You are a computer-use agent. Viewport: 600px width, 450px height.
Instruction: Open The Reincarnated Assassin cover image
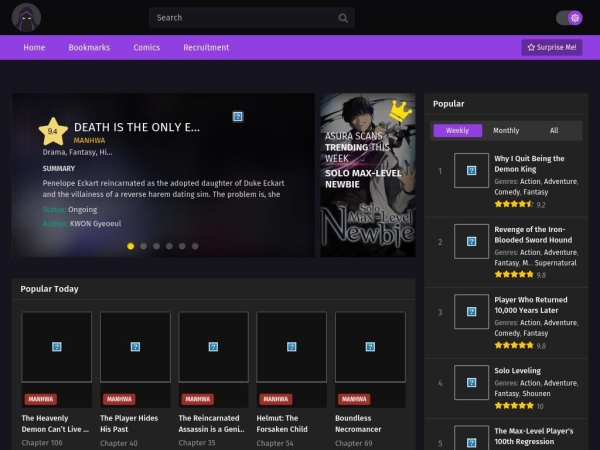(x=214, y=347)
